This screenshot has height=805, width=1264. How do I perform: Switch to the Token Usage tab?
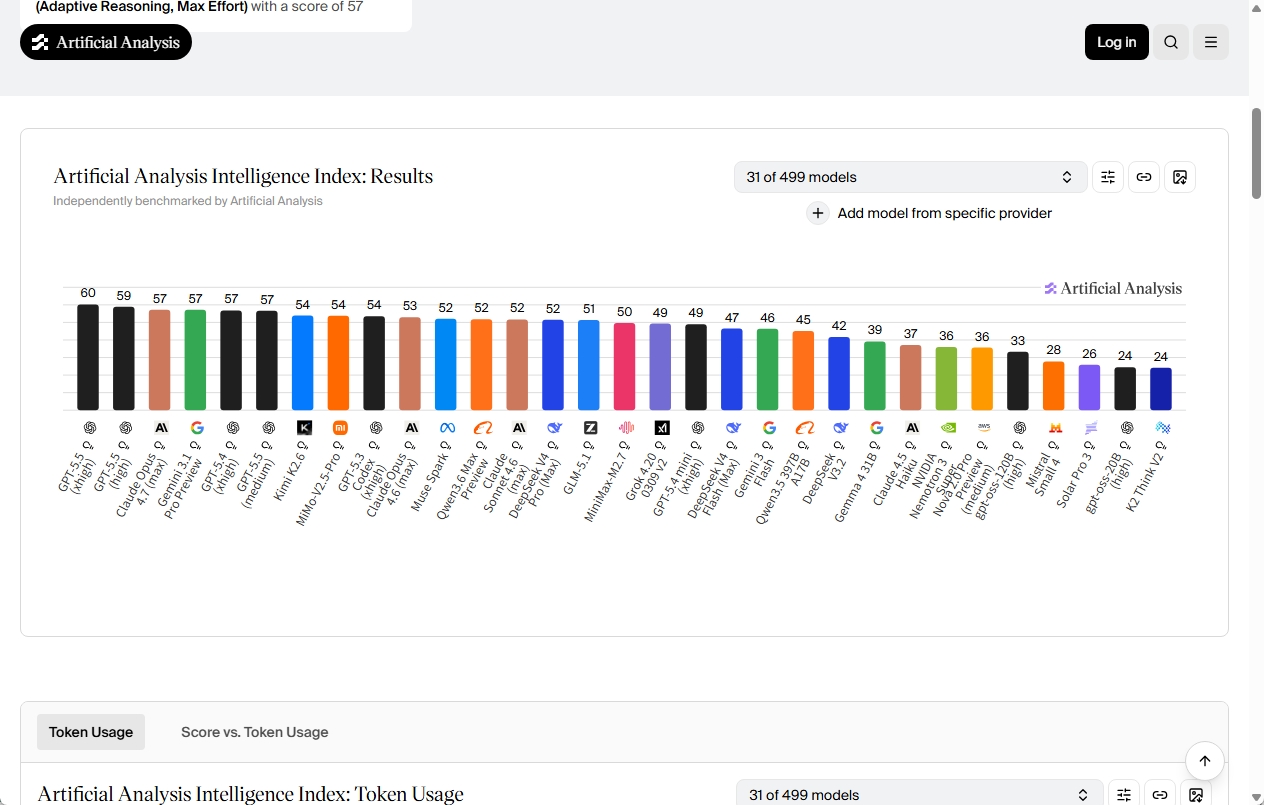tap(91, 732)
